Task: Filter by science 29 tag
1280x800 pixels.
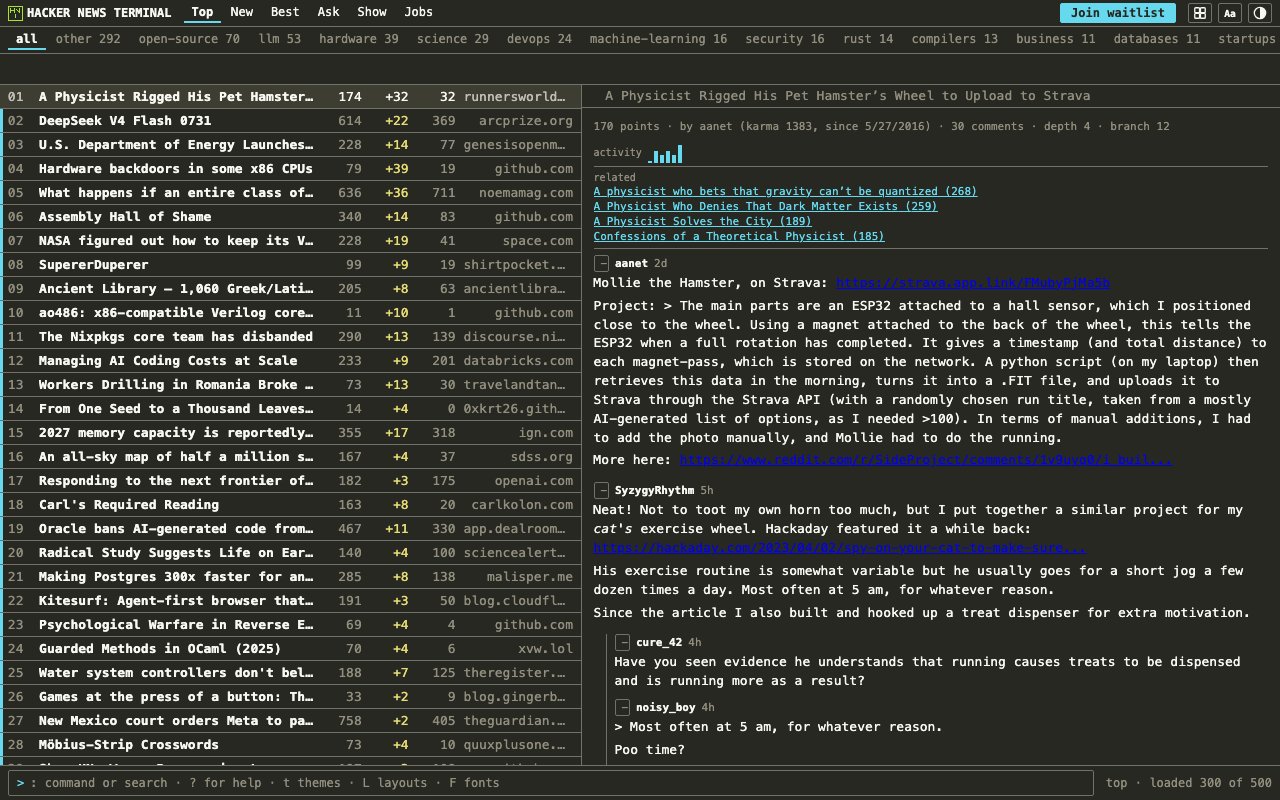Action: tap(453, 39)
